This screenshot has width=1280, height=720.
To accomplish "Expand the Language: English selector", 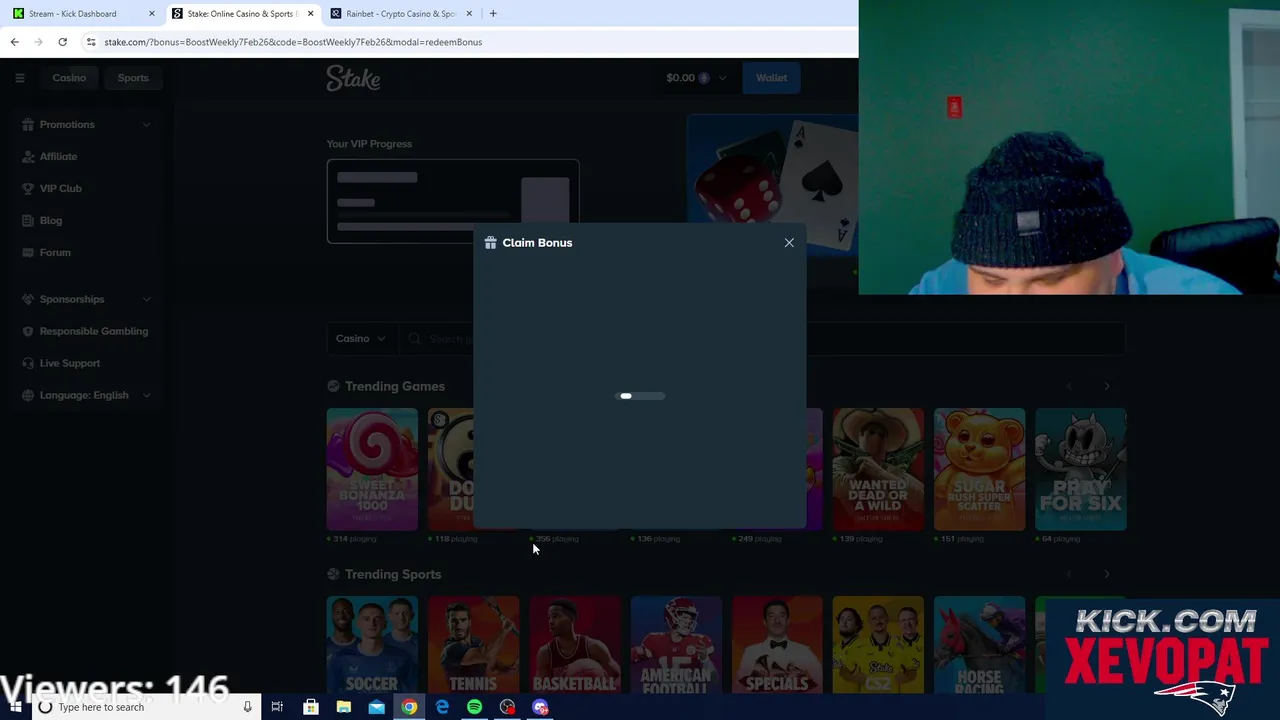I will tap(87, 395).
